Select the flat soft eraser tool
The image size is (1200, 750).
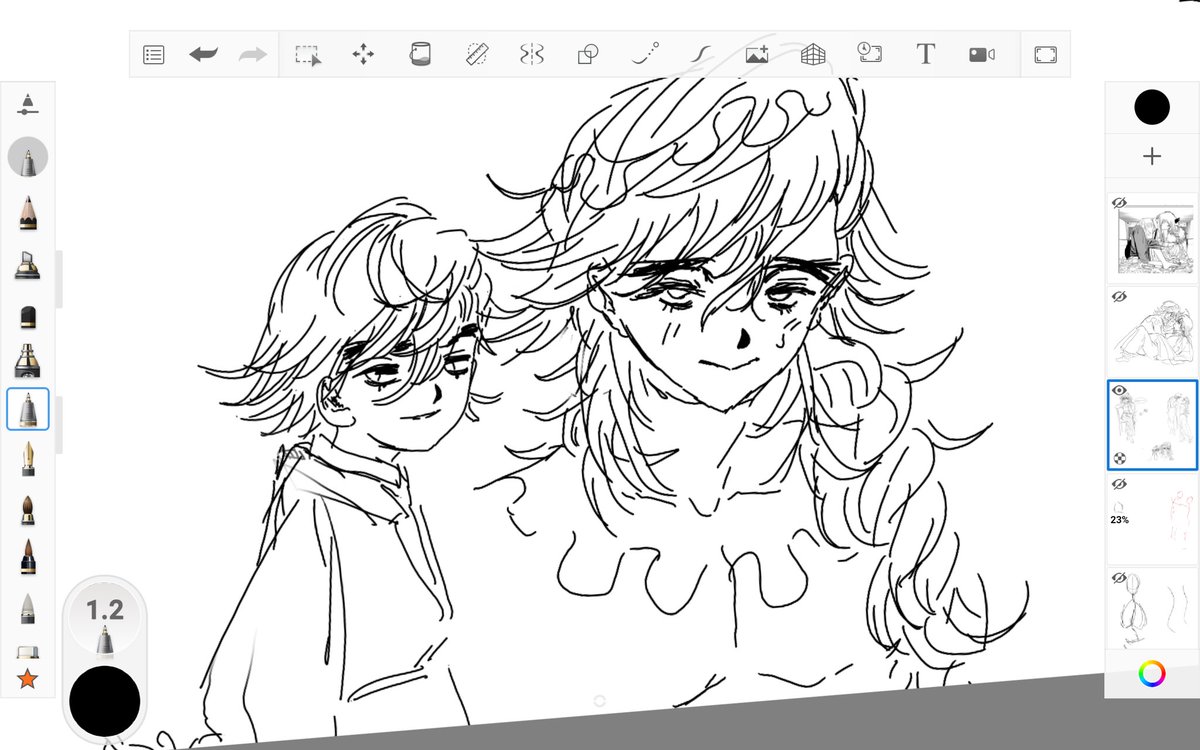(28, 652)
